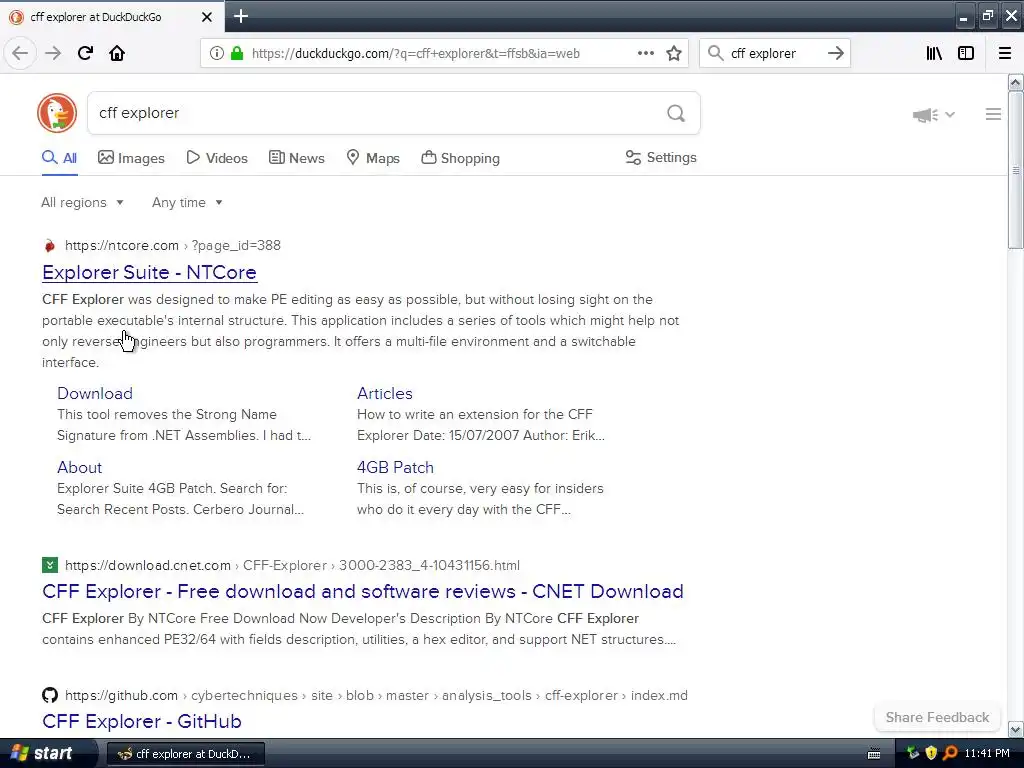Open the Articles sitelink
Image resolution: width=1024 pixels, height=768 pixels.
point(385,393)
